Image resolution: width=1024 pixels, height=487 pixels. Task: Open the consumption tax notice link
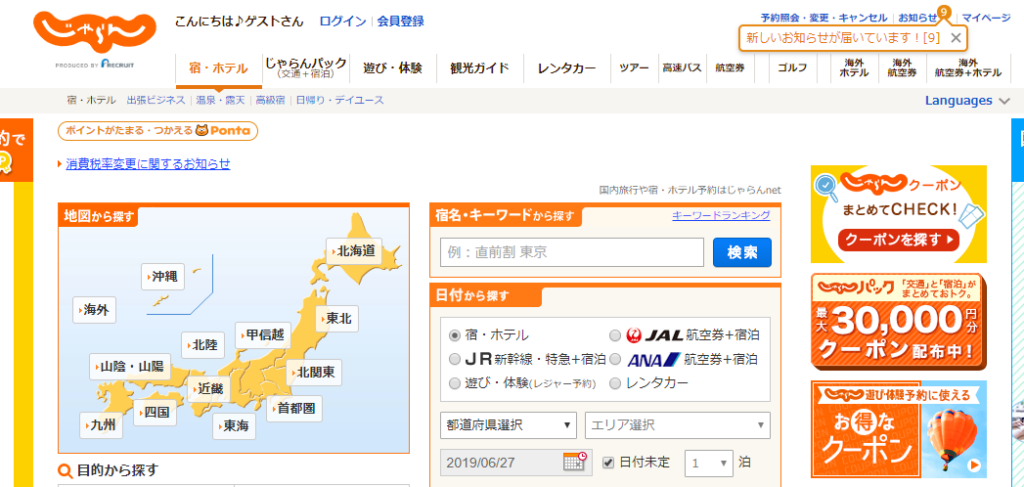click(x=148, y=164)
